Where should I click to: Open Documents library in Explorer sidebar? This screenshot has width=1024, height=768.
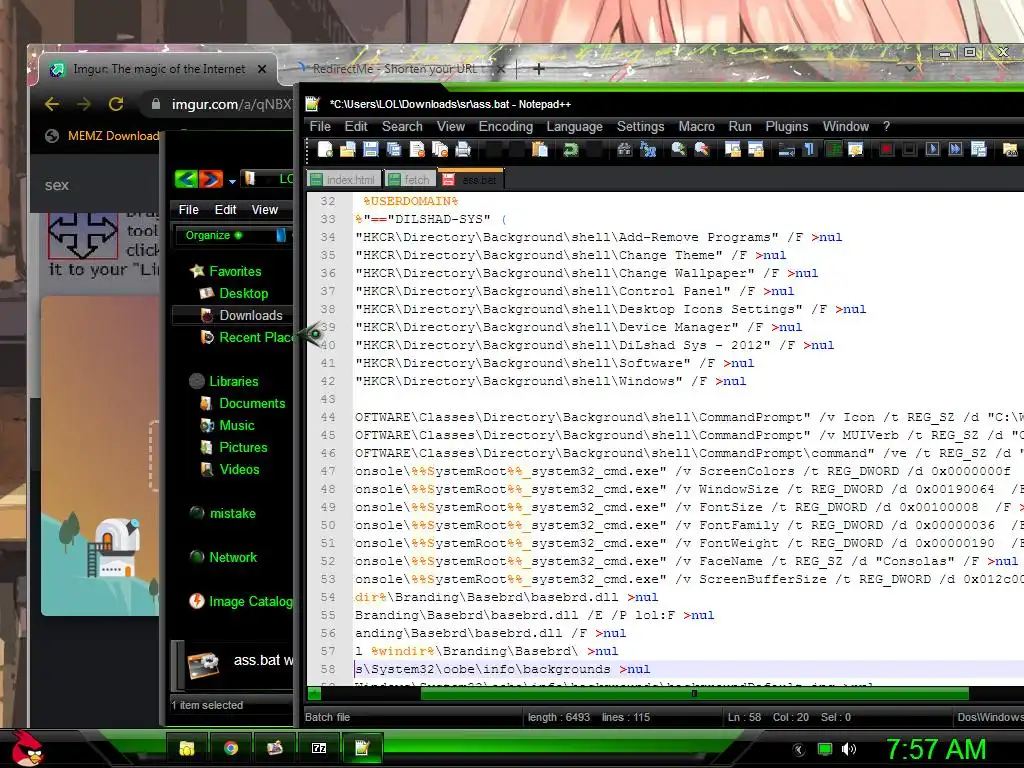(252, 404)
